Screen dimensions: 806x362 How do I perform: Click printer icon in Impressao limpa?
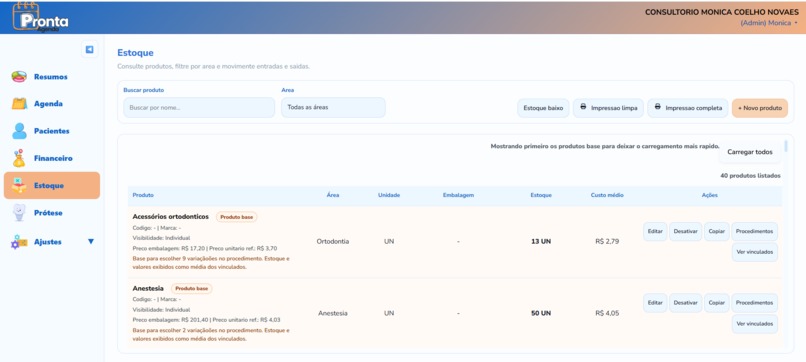[x=583, y=107]
